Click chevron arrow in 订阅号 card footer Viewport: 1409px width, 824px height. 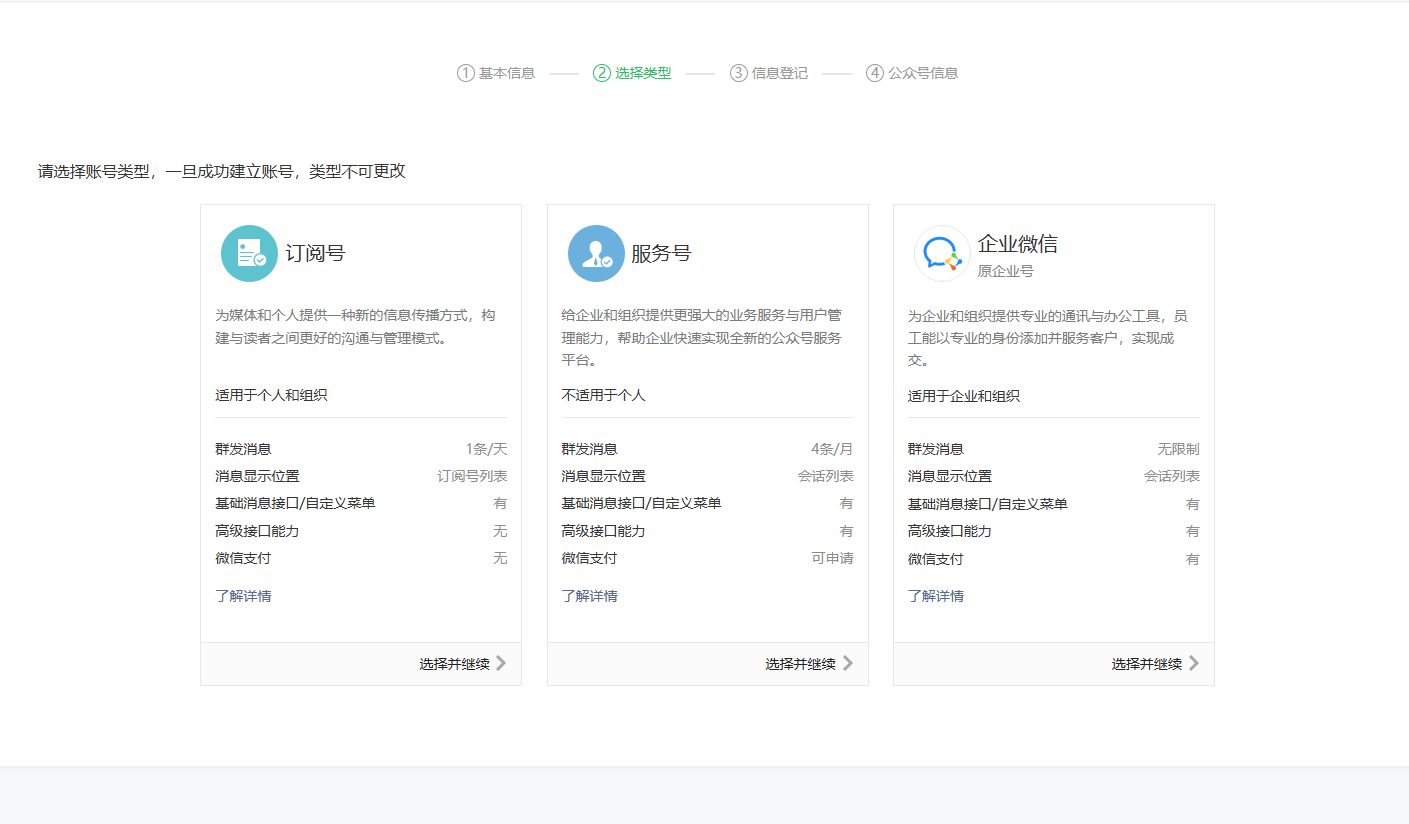tap(501, 663)
